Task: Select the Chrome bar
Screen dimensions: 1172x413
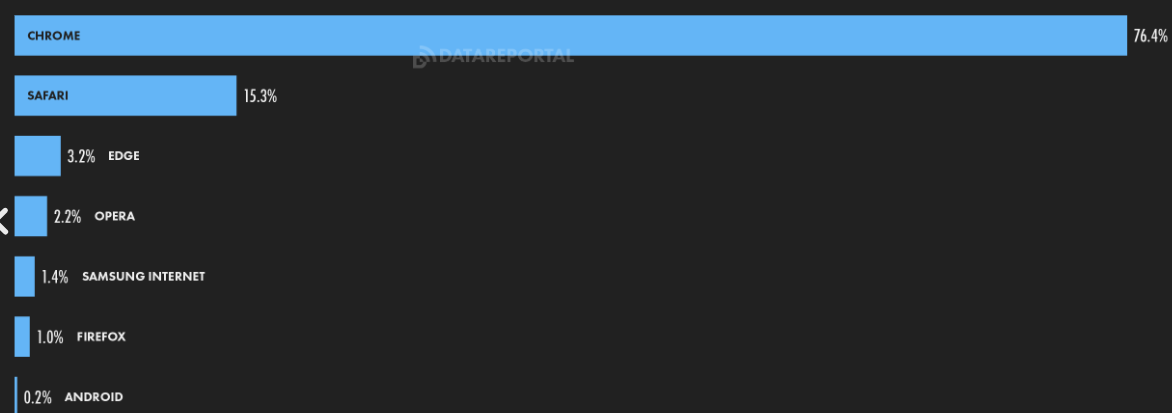Action: [x=570, y=35]
